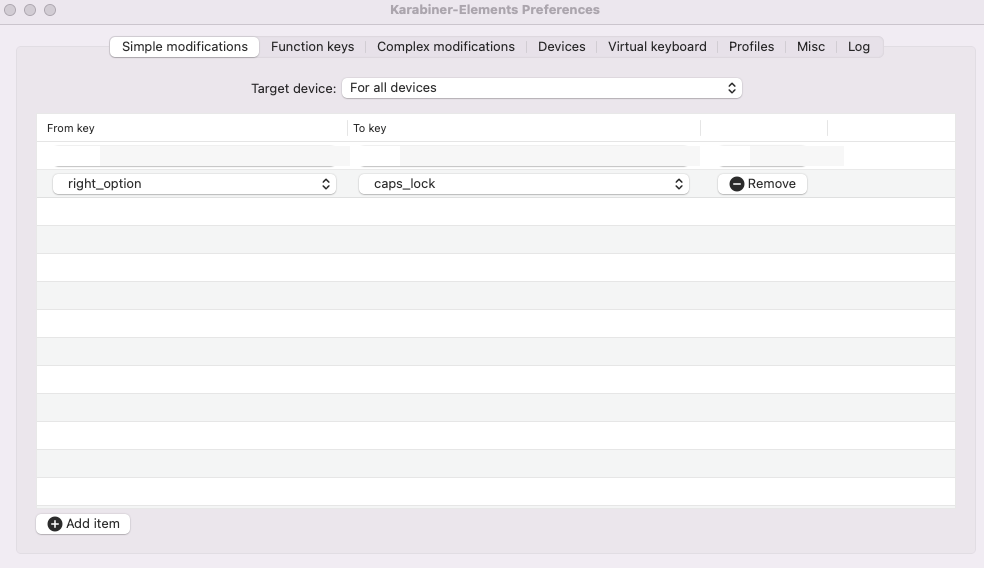
Task: Click the window zoom button
Action: (50, 10)
